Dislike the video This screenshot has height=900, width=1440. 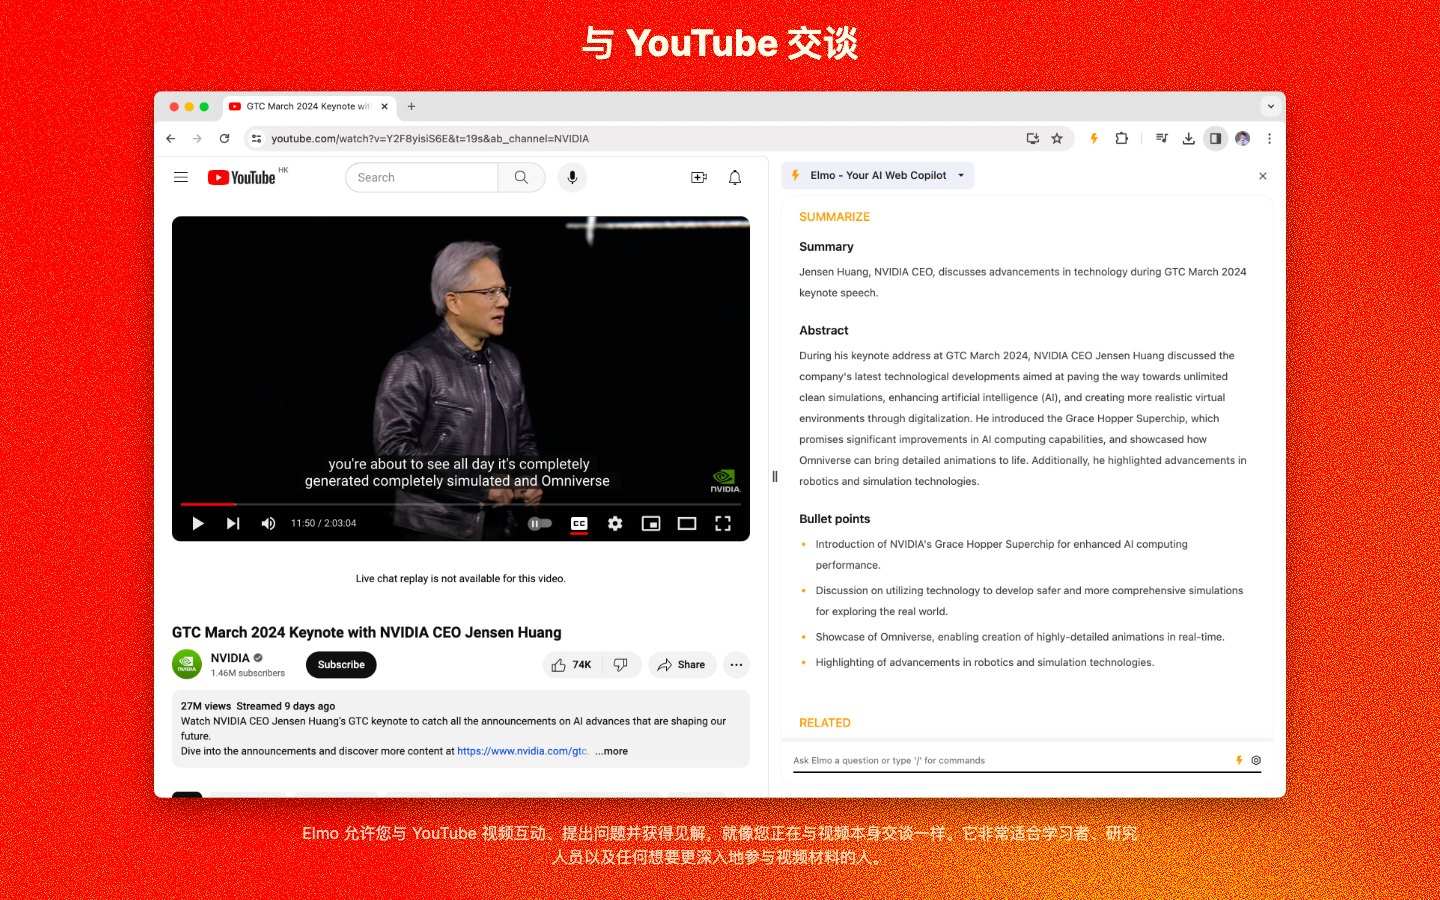point(621,665)
